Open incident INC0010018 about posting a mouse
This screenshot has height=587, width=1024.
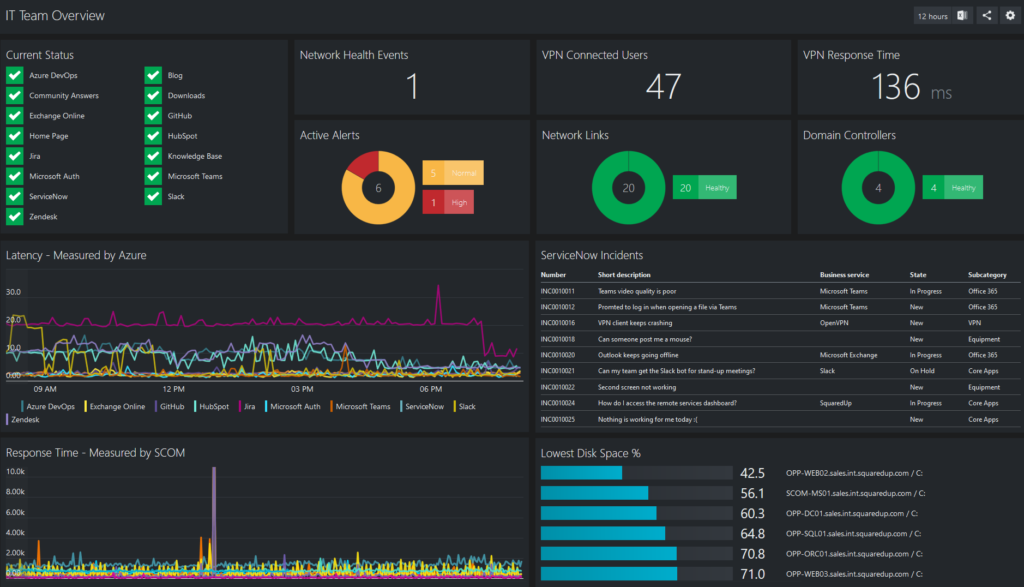(x=780, y=339)
